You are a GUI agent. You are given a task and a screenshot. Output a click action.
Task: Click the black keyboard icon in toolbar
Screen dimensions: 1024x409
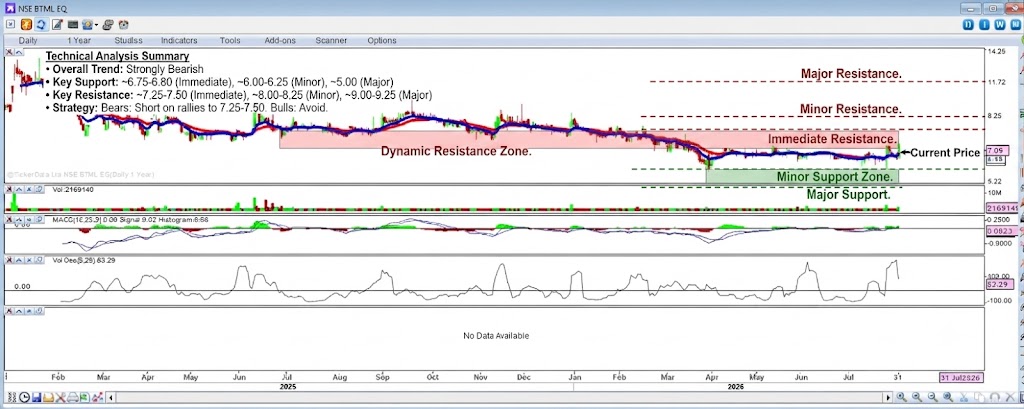(73, 25)
